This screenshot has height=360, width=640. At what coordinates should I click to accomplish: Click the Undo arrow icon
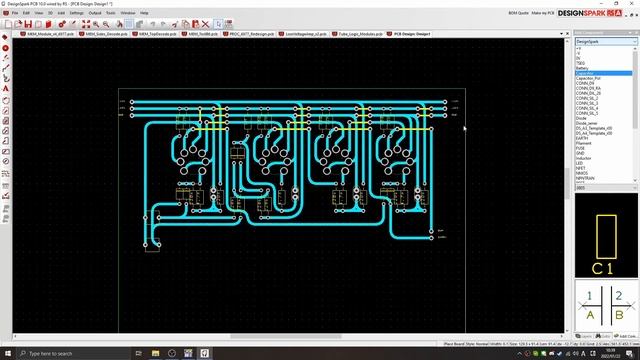(153, 24)
